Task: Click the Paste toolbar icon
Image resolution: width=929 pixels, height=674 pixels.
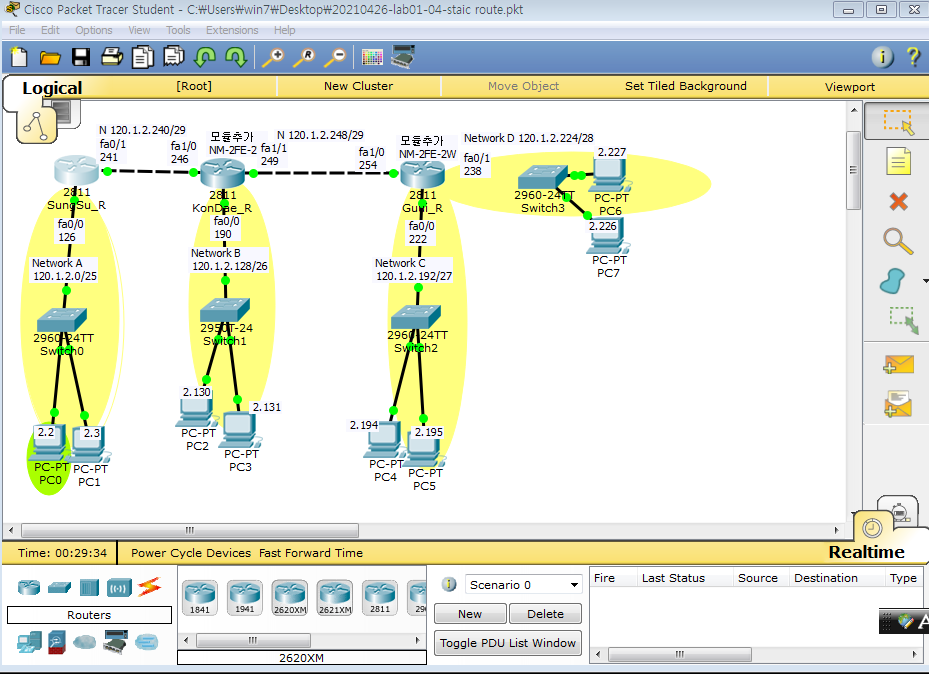Action: pyautogui.click(x=174, y=57)
